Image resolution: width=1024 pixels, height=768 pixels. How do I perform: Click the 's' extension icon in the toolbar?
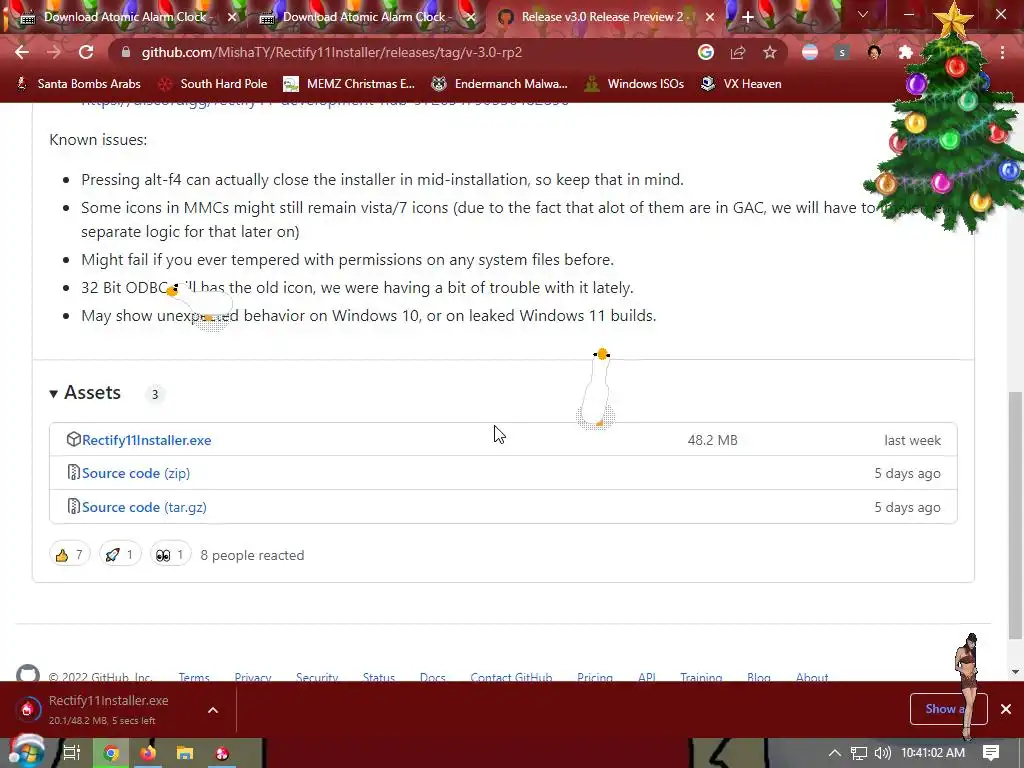point(842,52)
